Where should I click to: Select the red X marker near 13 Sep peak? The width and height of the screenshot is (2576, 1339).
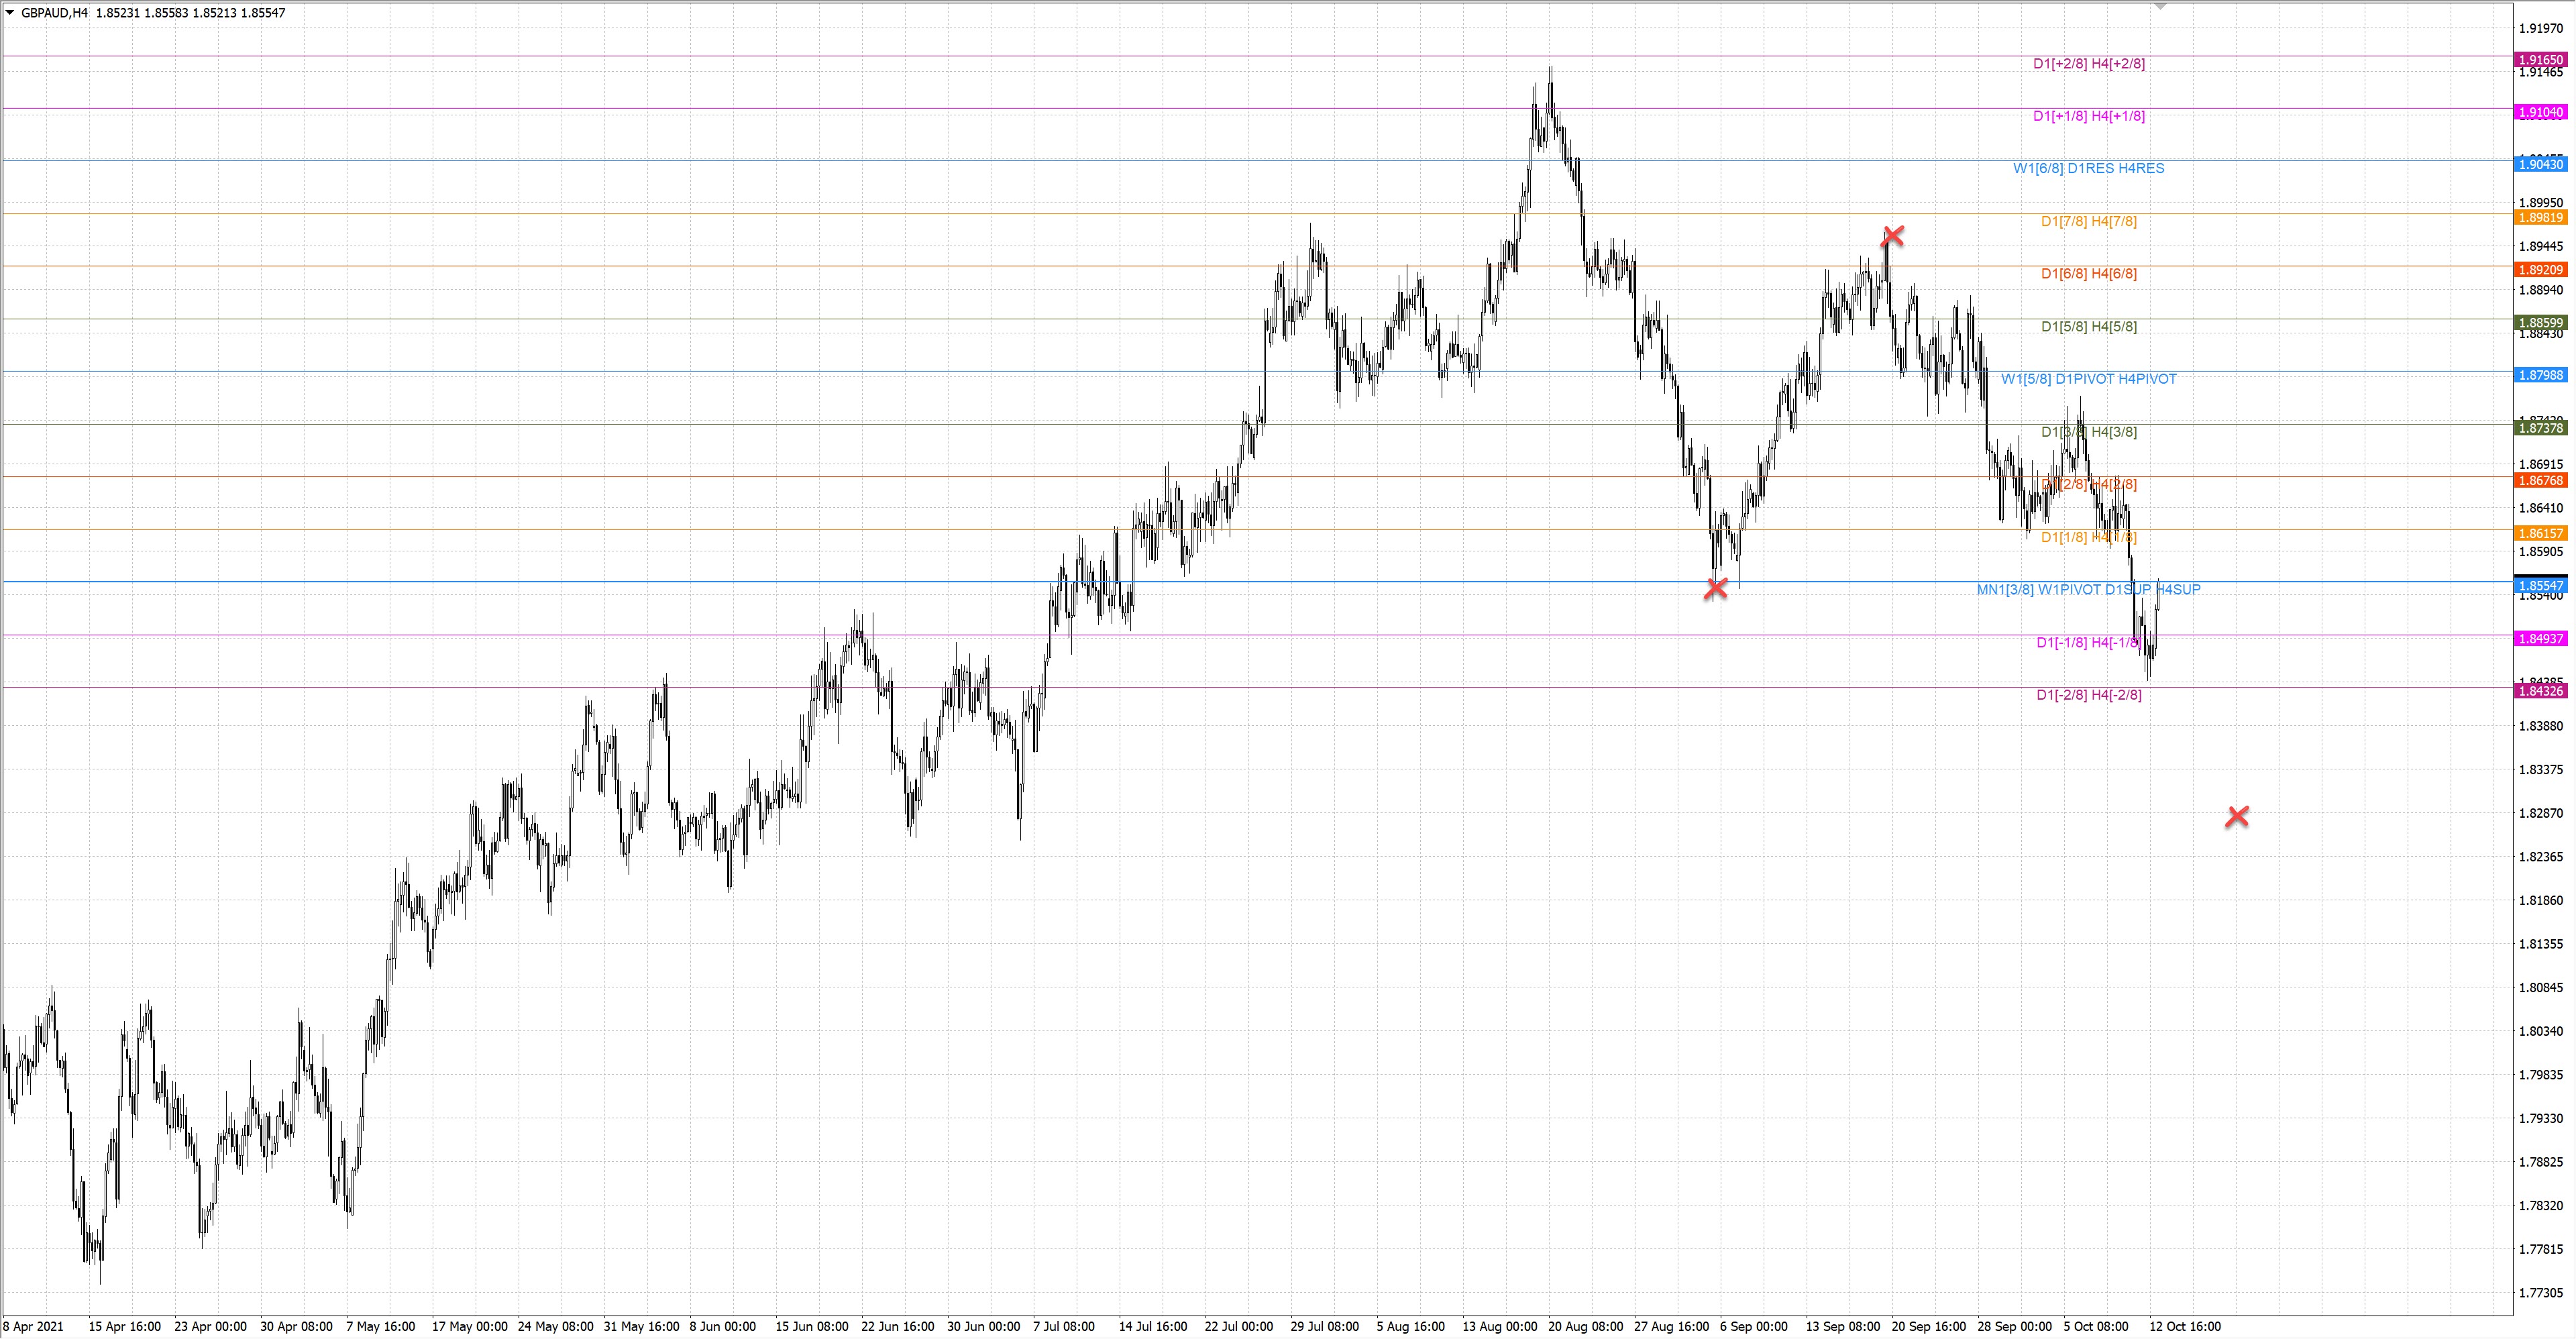point(1892,236)
